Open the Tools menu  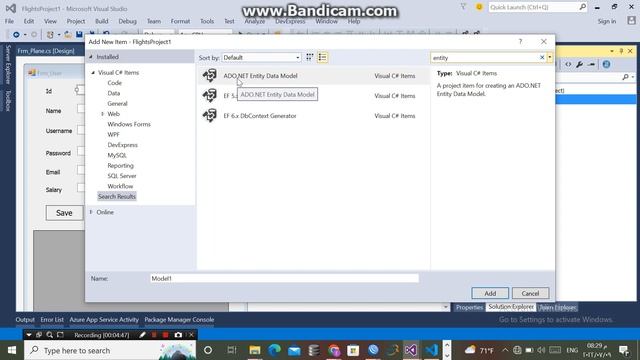point(207,21)
